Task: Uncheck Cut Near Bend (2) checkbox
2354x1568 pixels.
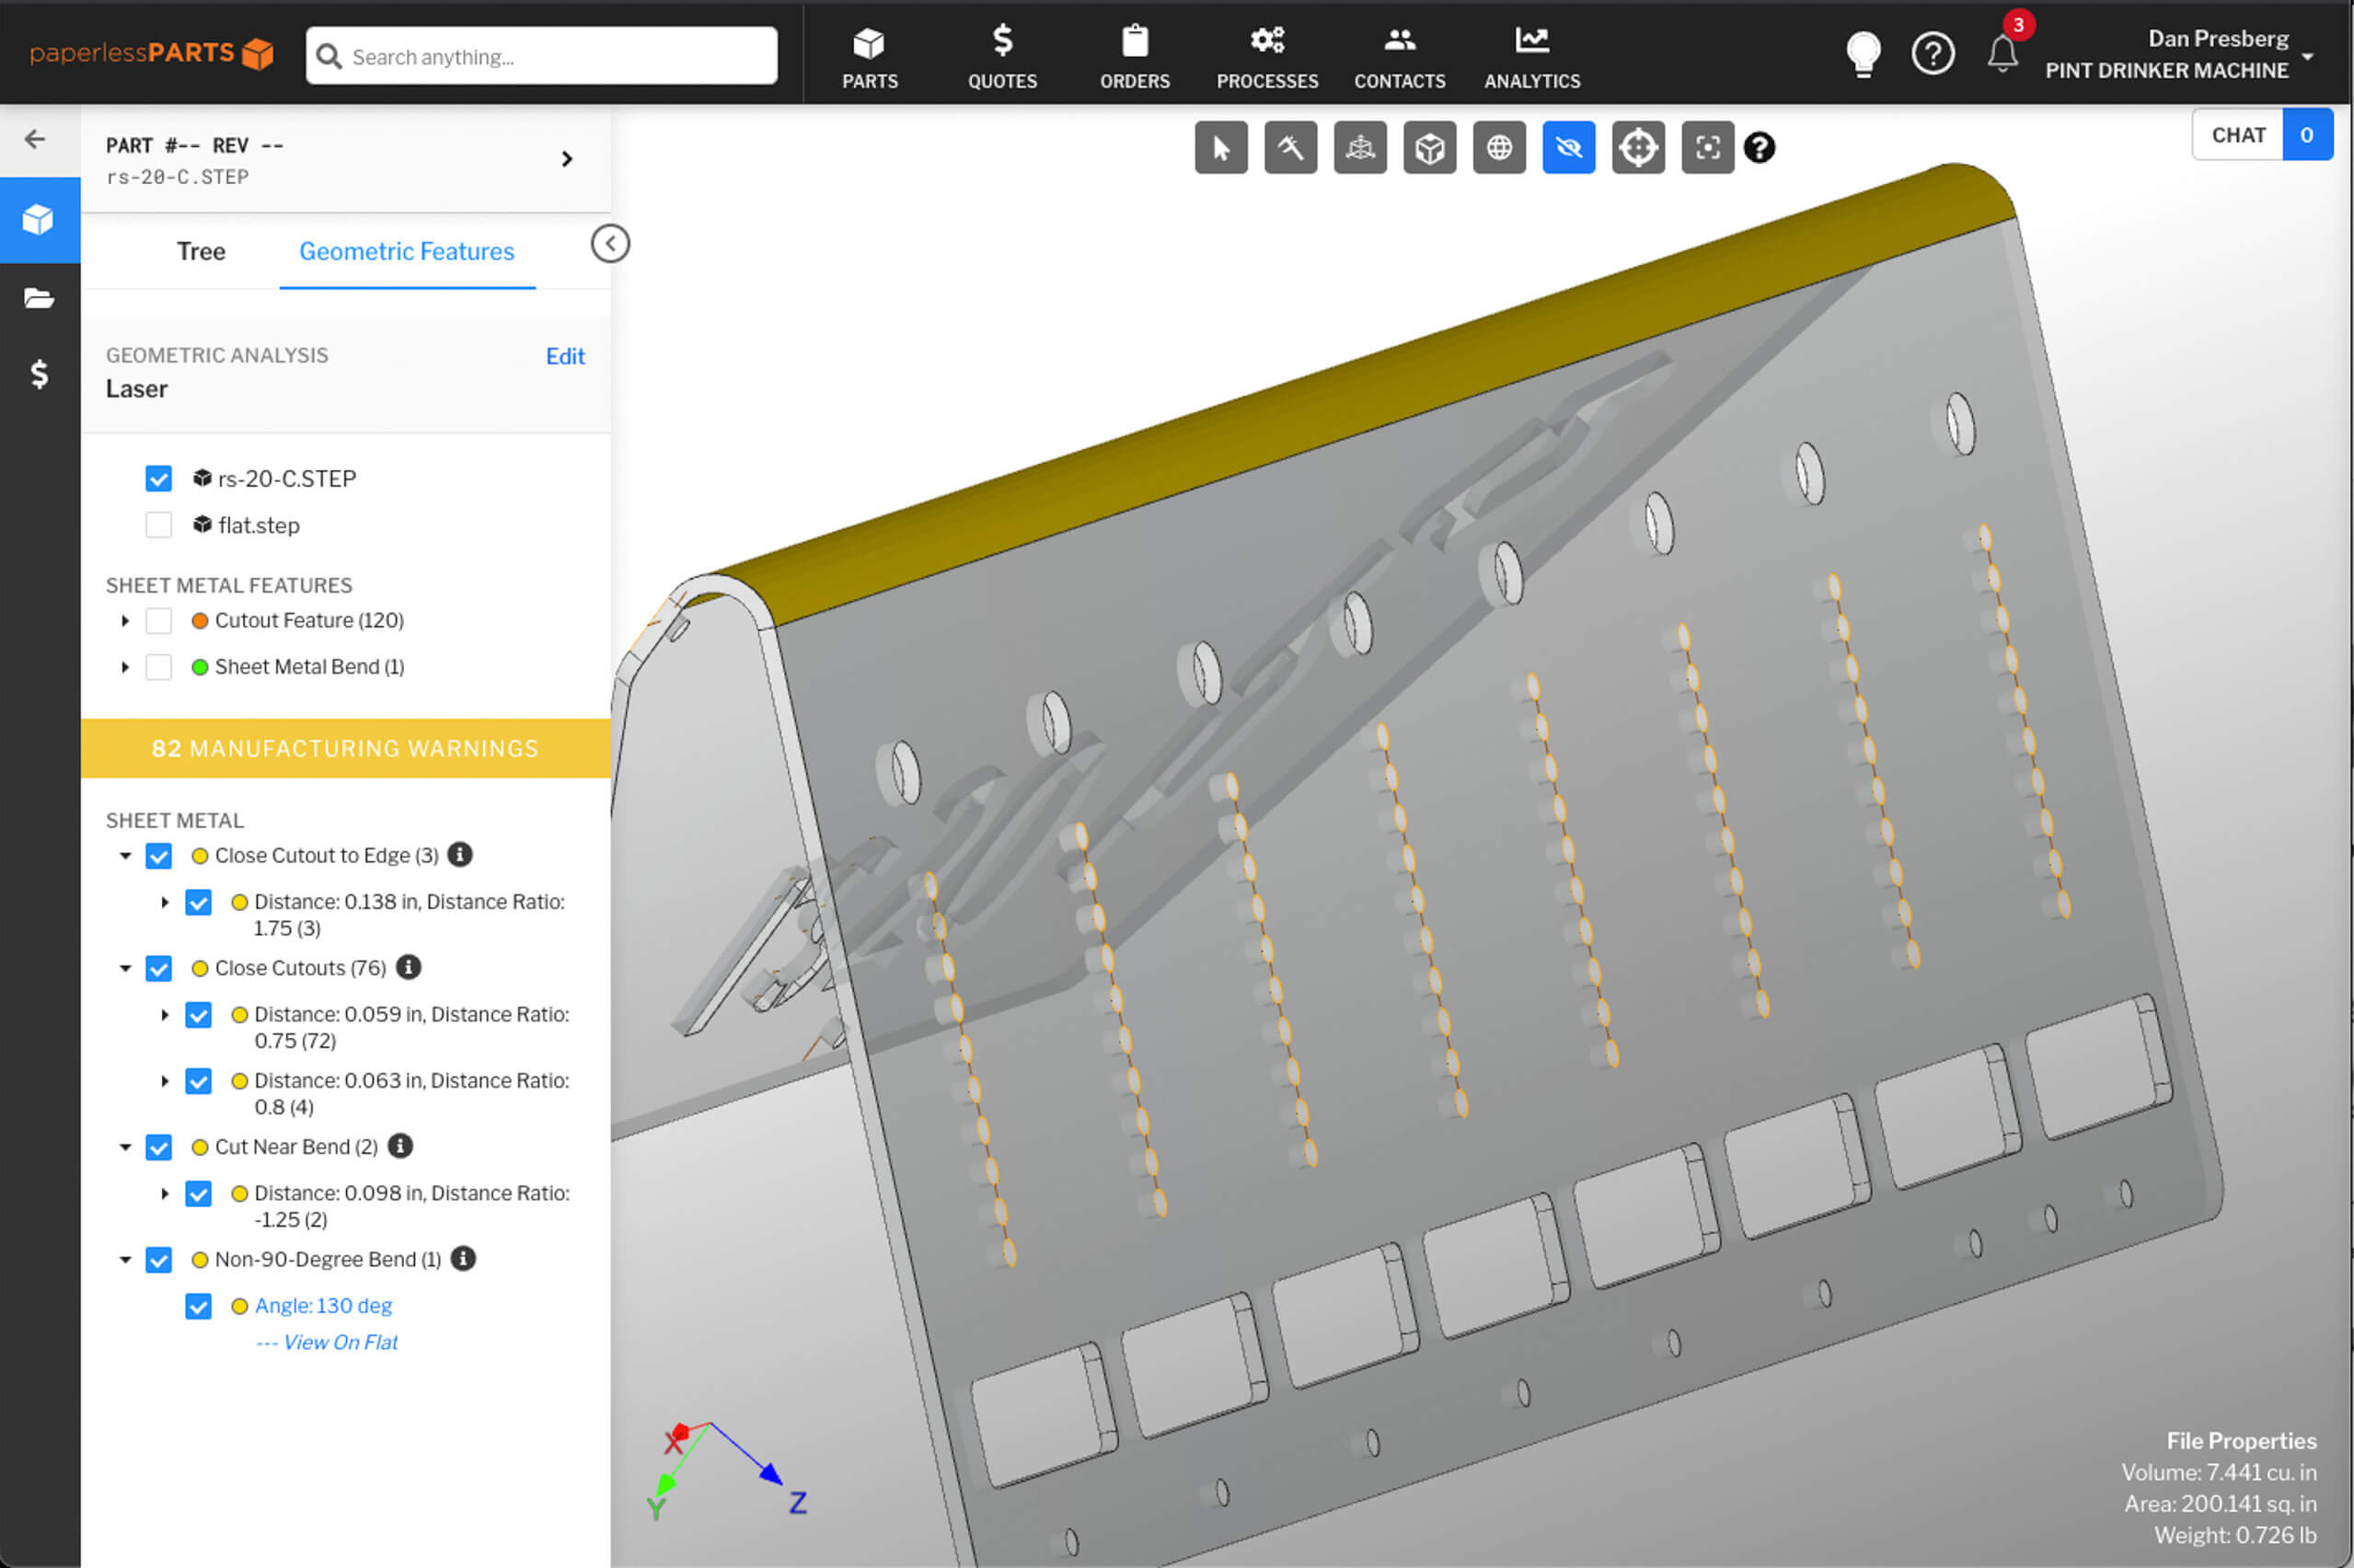Action: (158, 1147)
